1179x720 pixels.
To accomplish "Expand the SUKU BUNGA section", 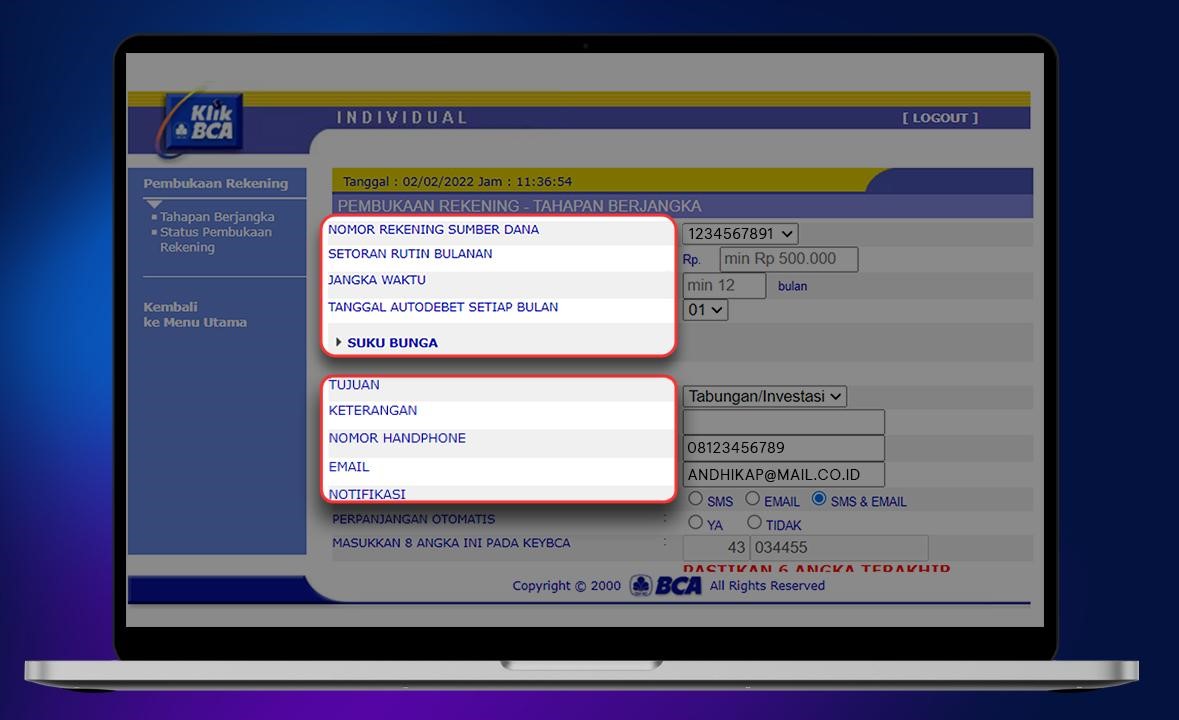I will click(392, 343).
